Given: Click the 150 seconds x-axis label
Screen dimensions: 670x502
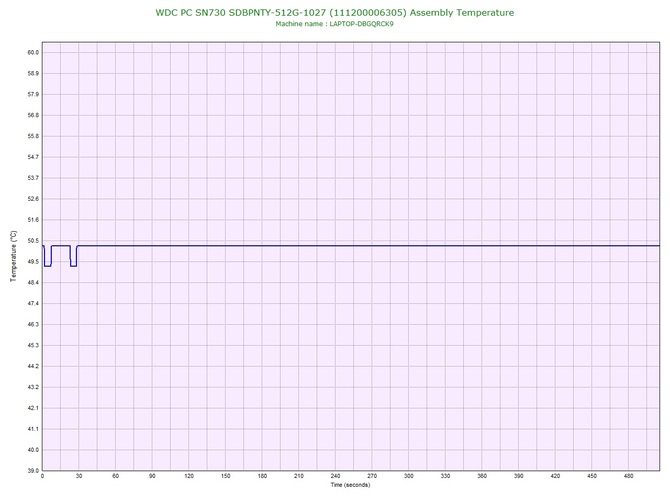Looking at the screenshot, I should 226,476.
